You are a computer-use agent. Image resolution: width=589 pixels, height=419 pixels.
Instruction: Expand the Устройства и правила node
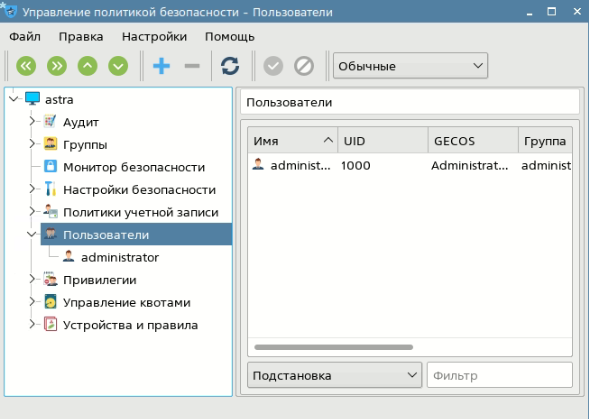point(32,324)
